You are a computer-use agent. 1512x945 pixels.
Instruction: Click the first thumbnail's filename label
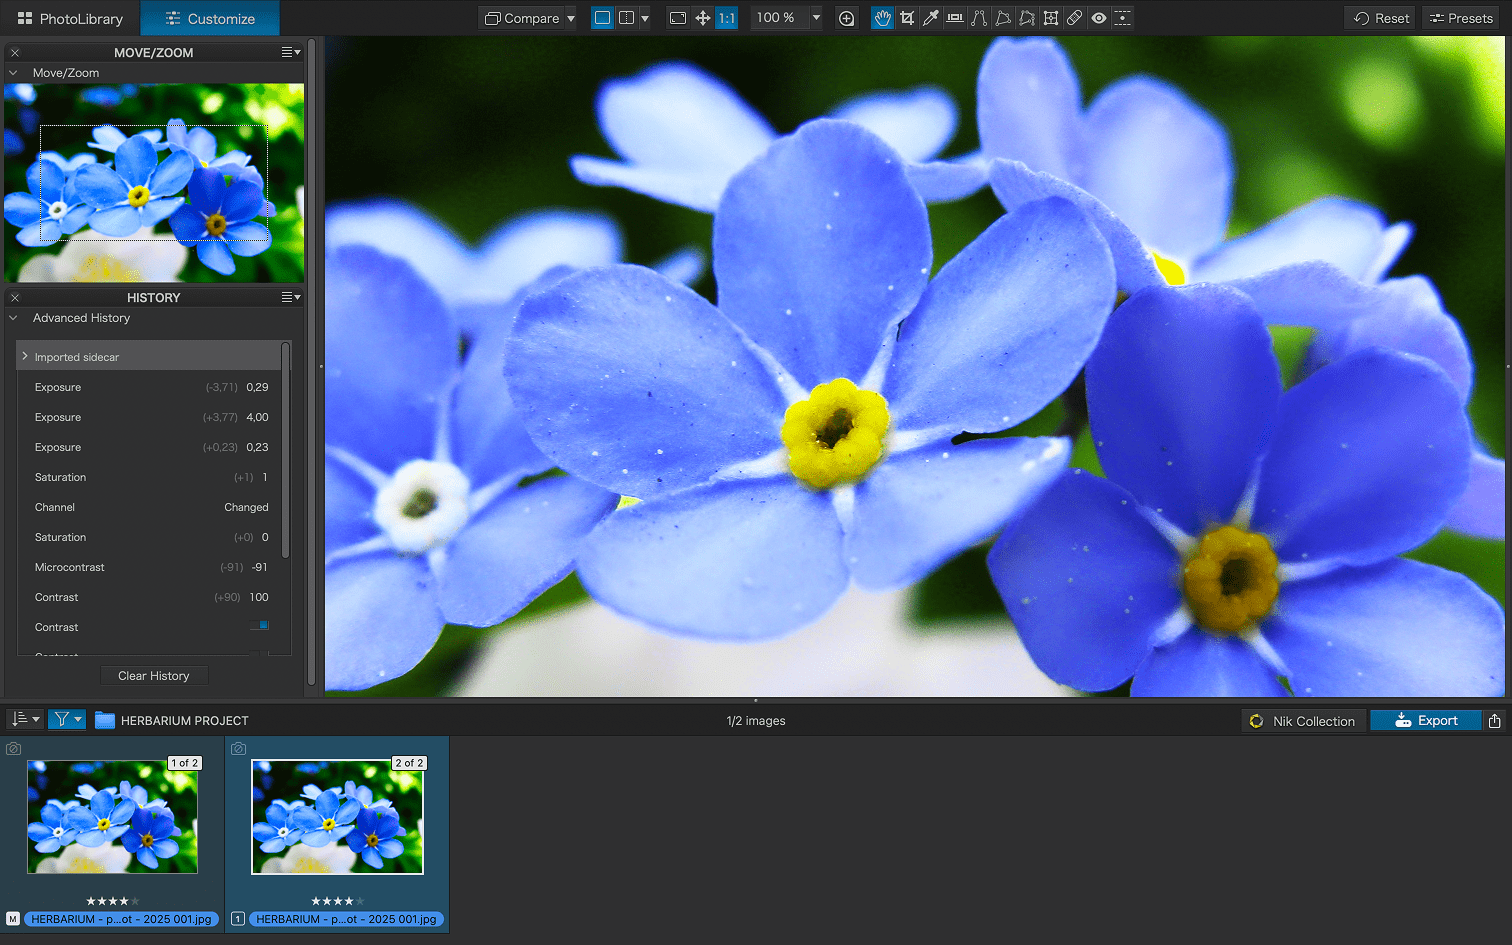(121, 919)
